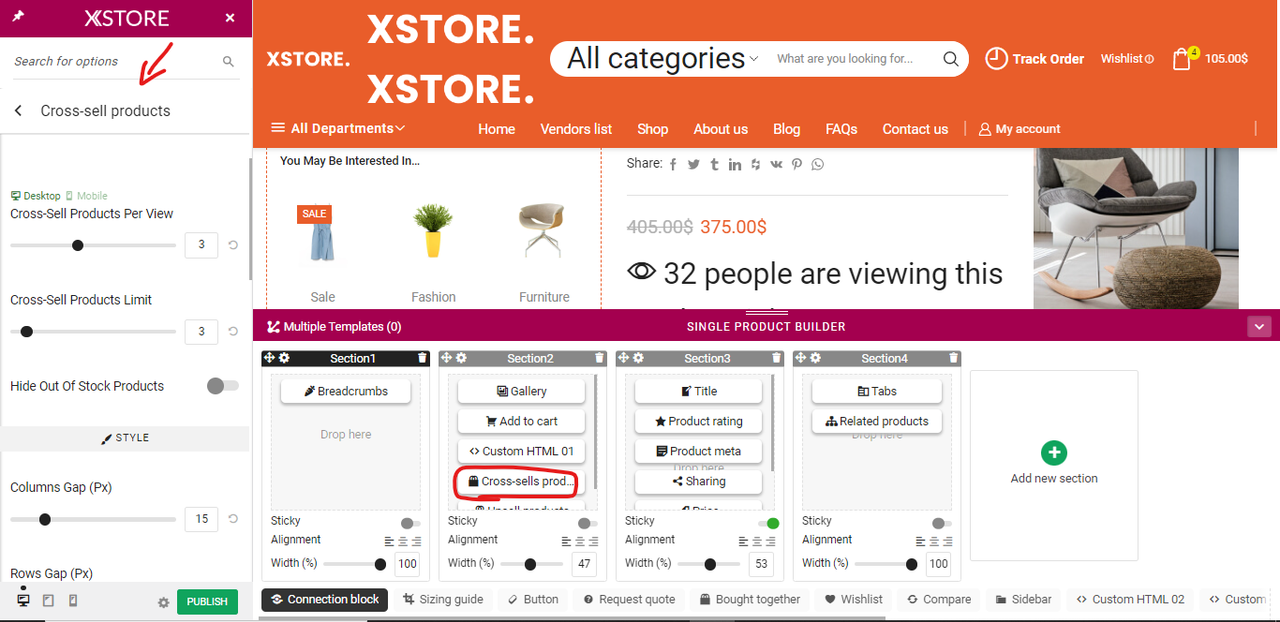Share on Twitter icon
The width and height of the screenshot is (1280, 622).
click(x=693, y=164)
